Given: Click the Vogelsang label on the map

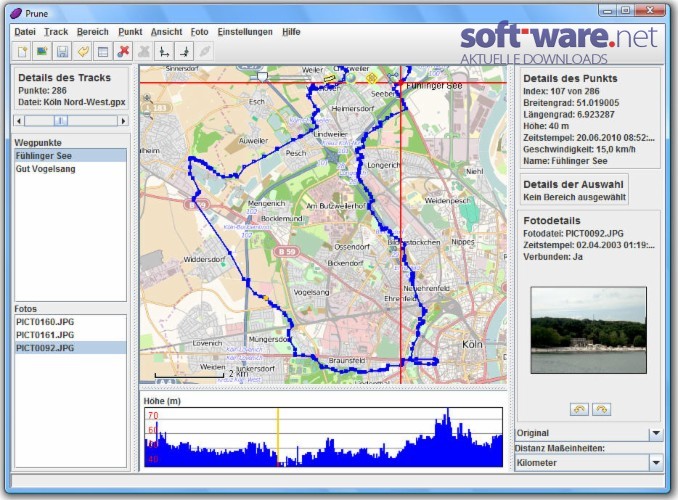Looking at the screenshot, I should tap(311, 292).
